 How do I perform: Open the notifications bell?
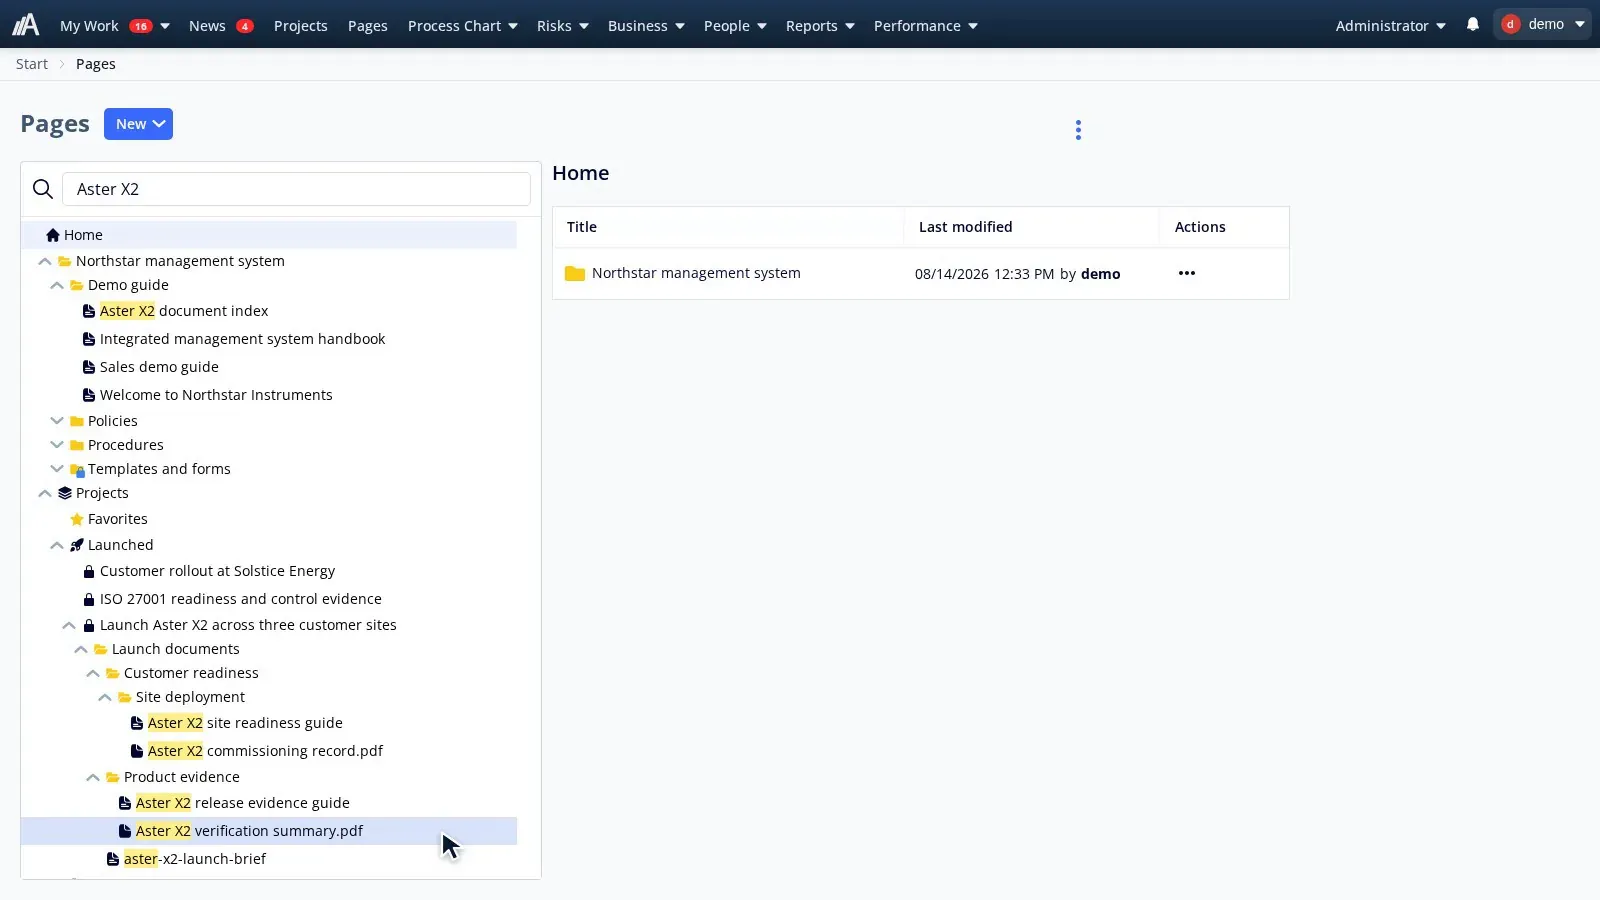click(1473, 24)
